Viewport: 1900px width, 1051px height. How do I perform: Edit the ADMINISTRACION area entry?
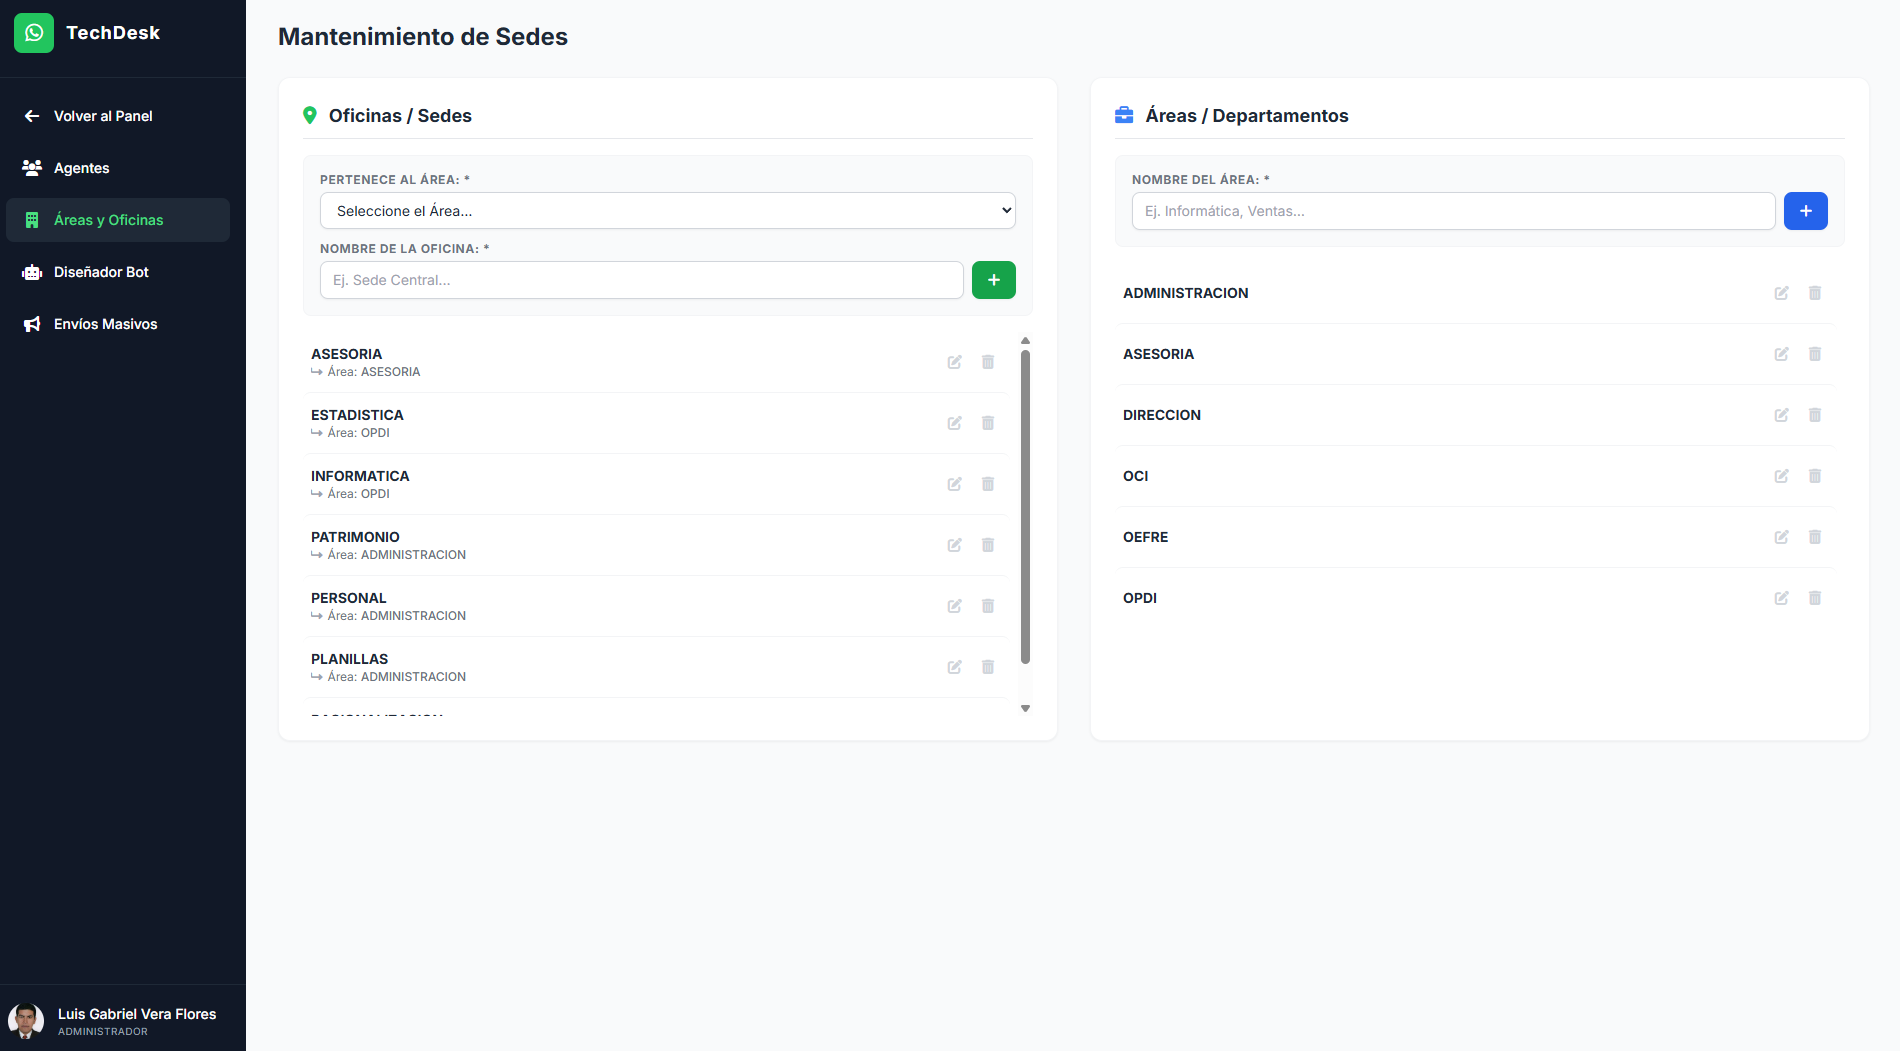(x=1781, y=293)
